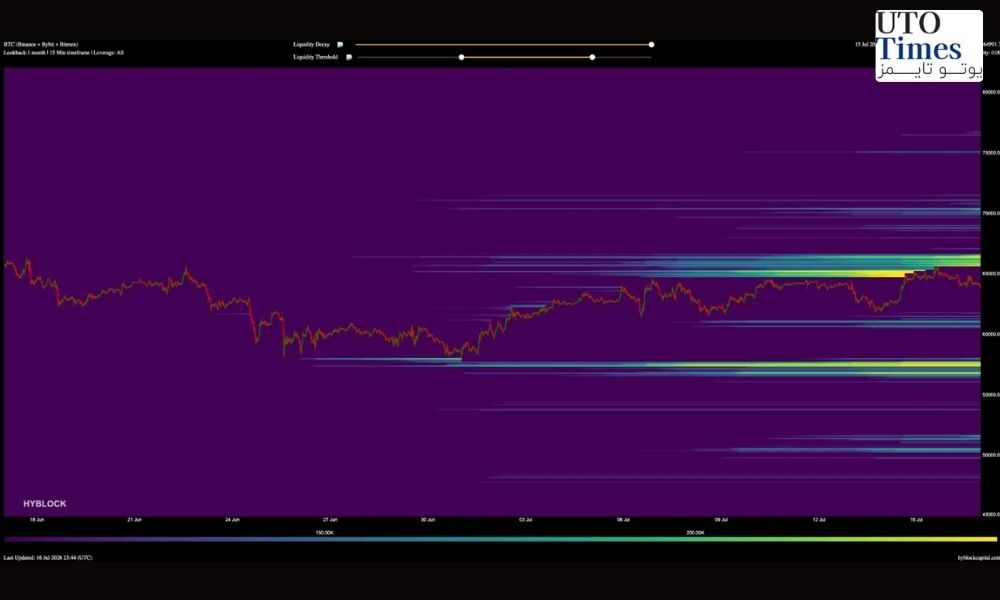Click the '21 Jun' date axis label
The image size is (1000, 600).
coord(135,520)
